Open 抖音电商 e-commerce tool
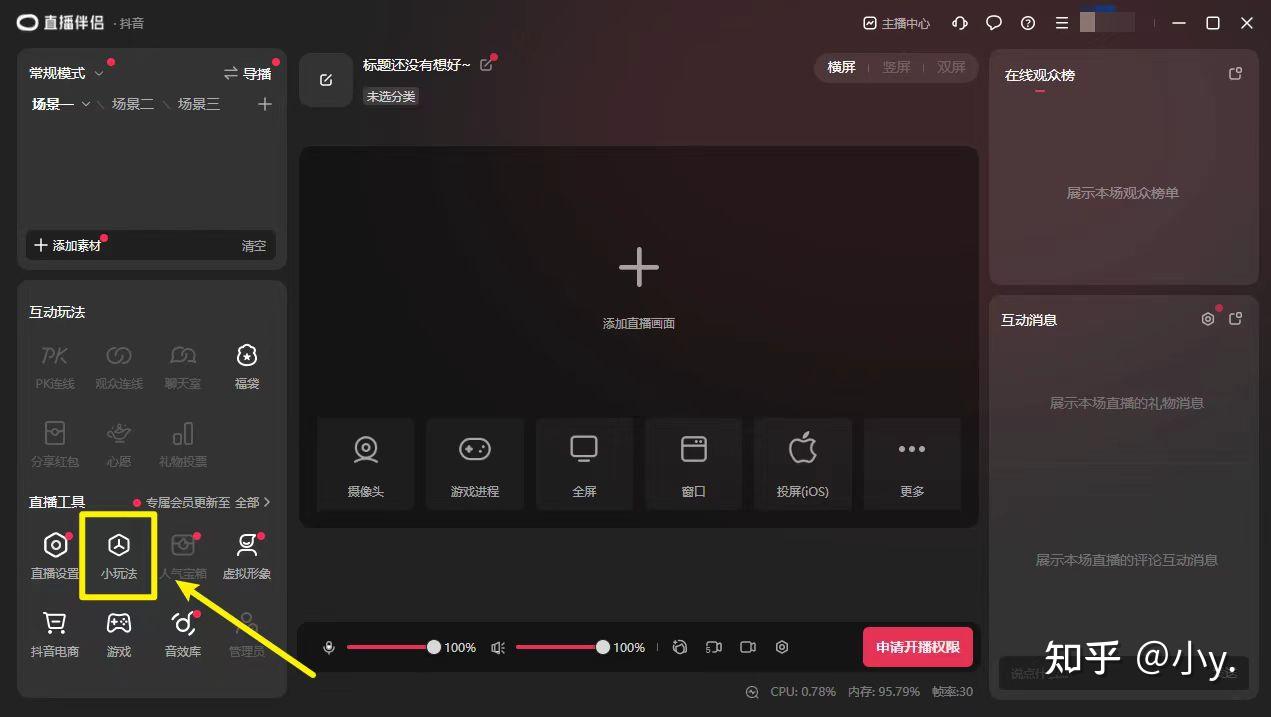This screenshot has width=1271, height=717. coord(54,632)
